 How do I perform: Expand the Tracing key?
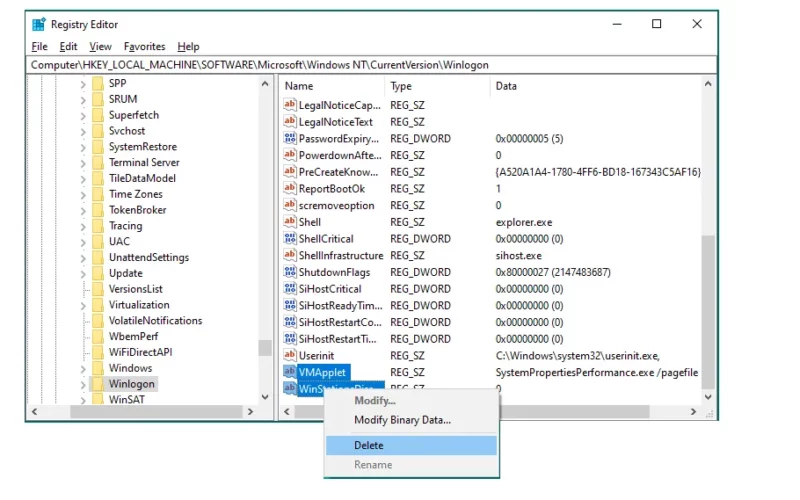click(83, 227)
